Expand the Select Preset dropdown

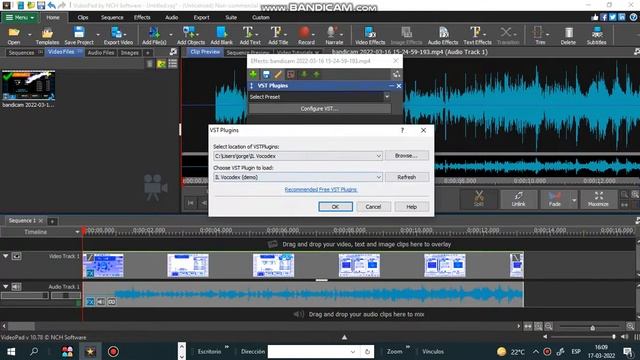pyautogui.click(x=387, y=97)
